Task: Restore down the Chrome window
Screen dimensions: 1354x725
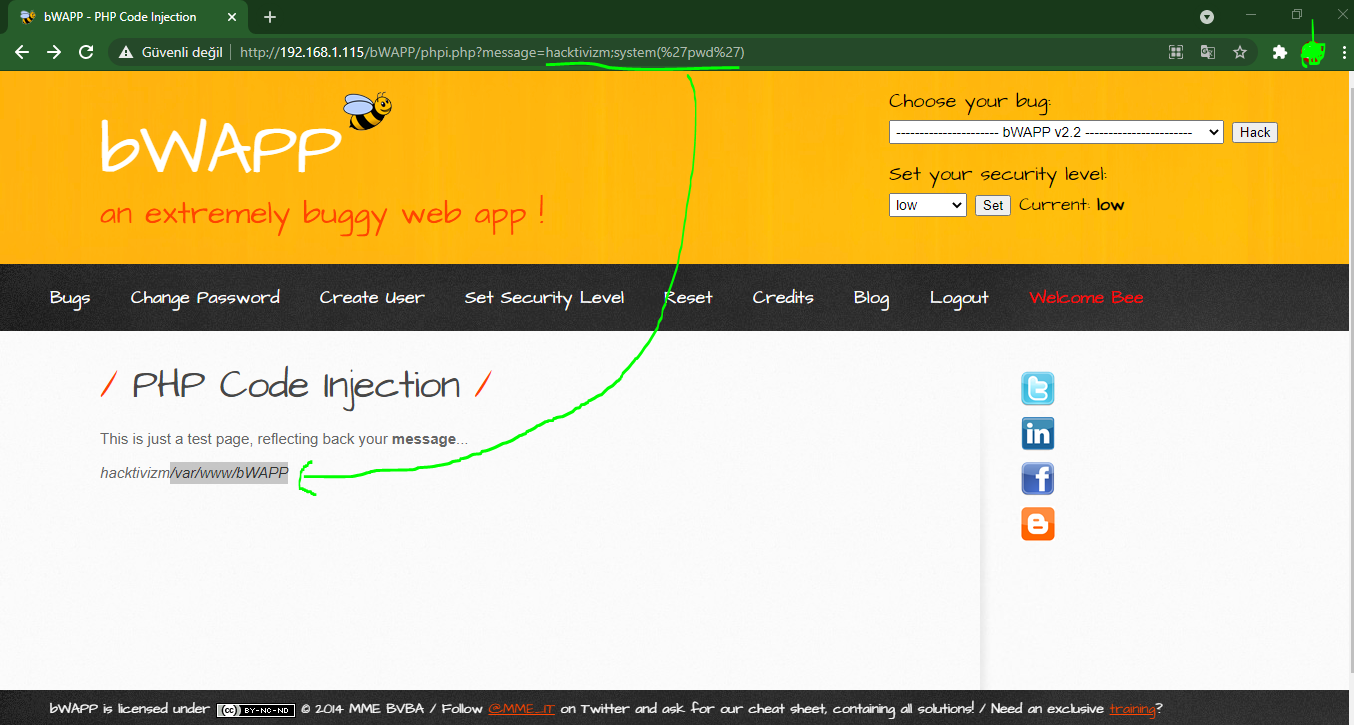Action: [x=1297, y=15]
